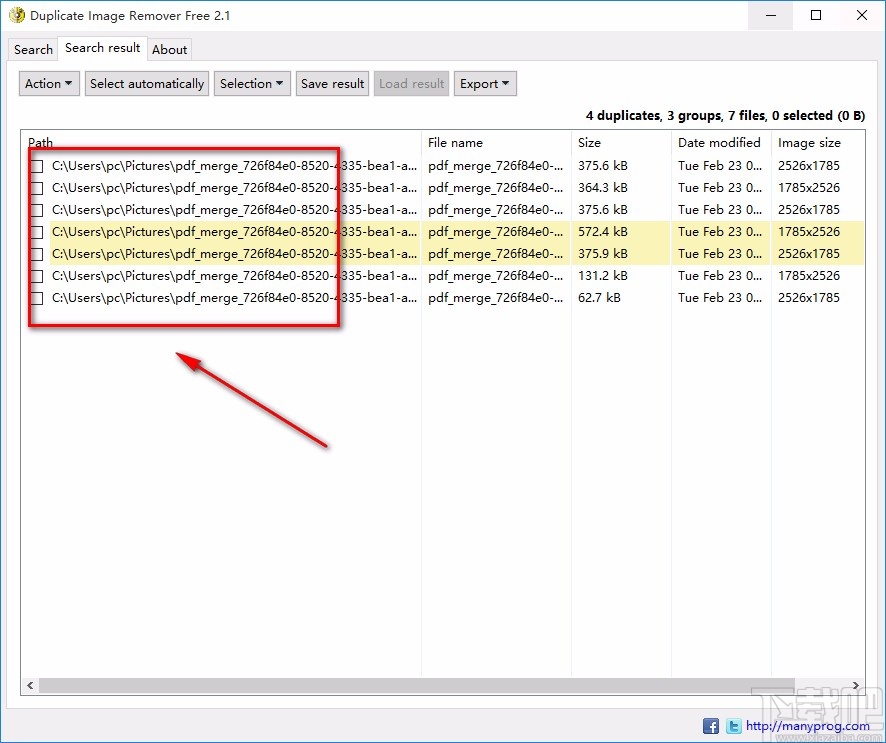Check the first duplicate file's checkbox
886x743 pixels.
click(x=36, y=166)
